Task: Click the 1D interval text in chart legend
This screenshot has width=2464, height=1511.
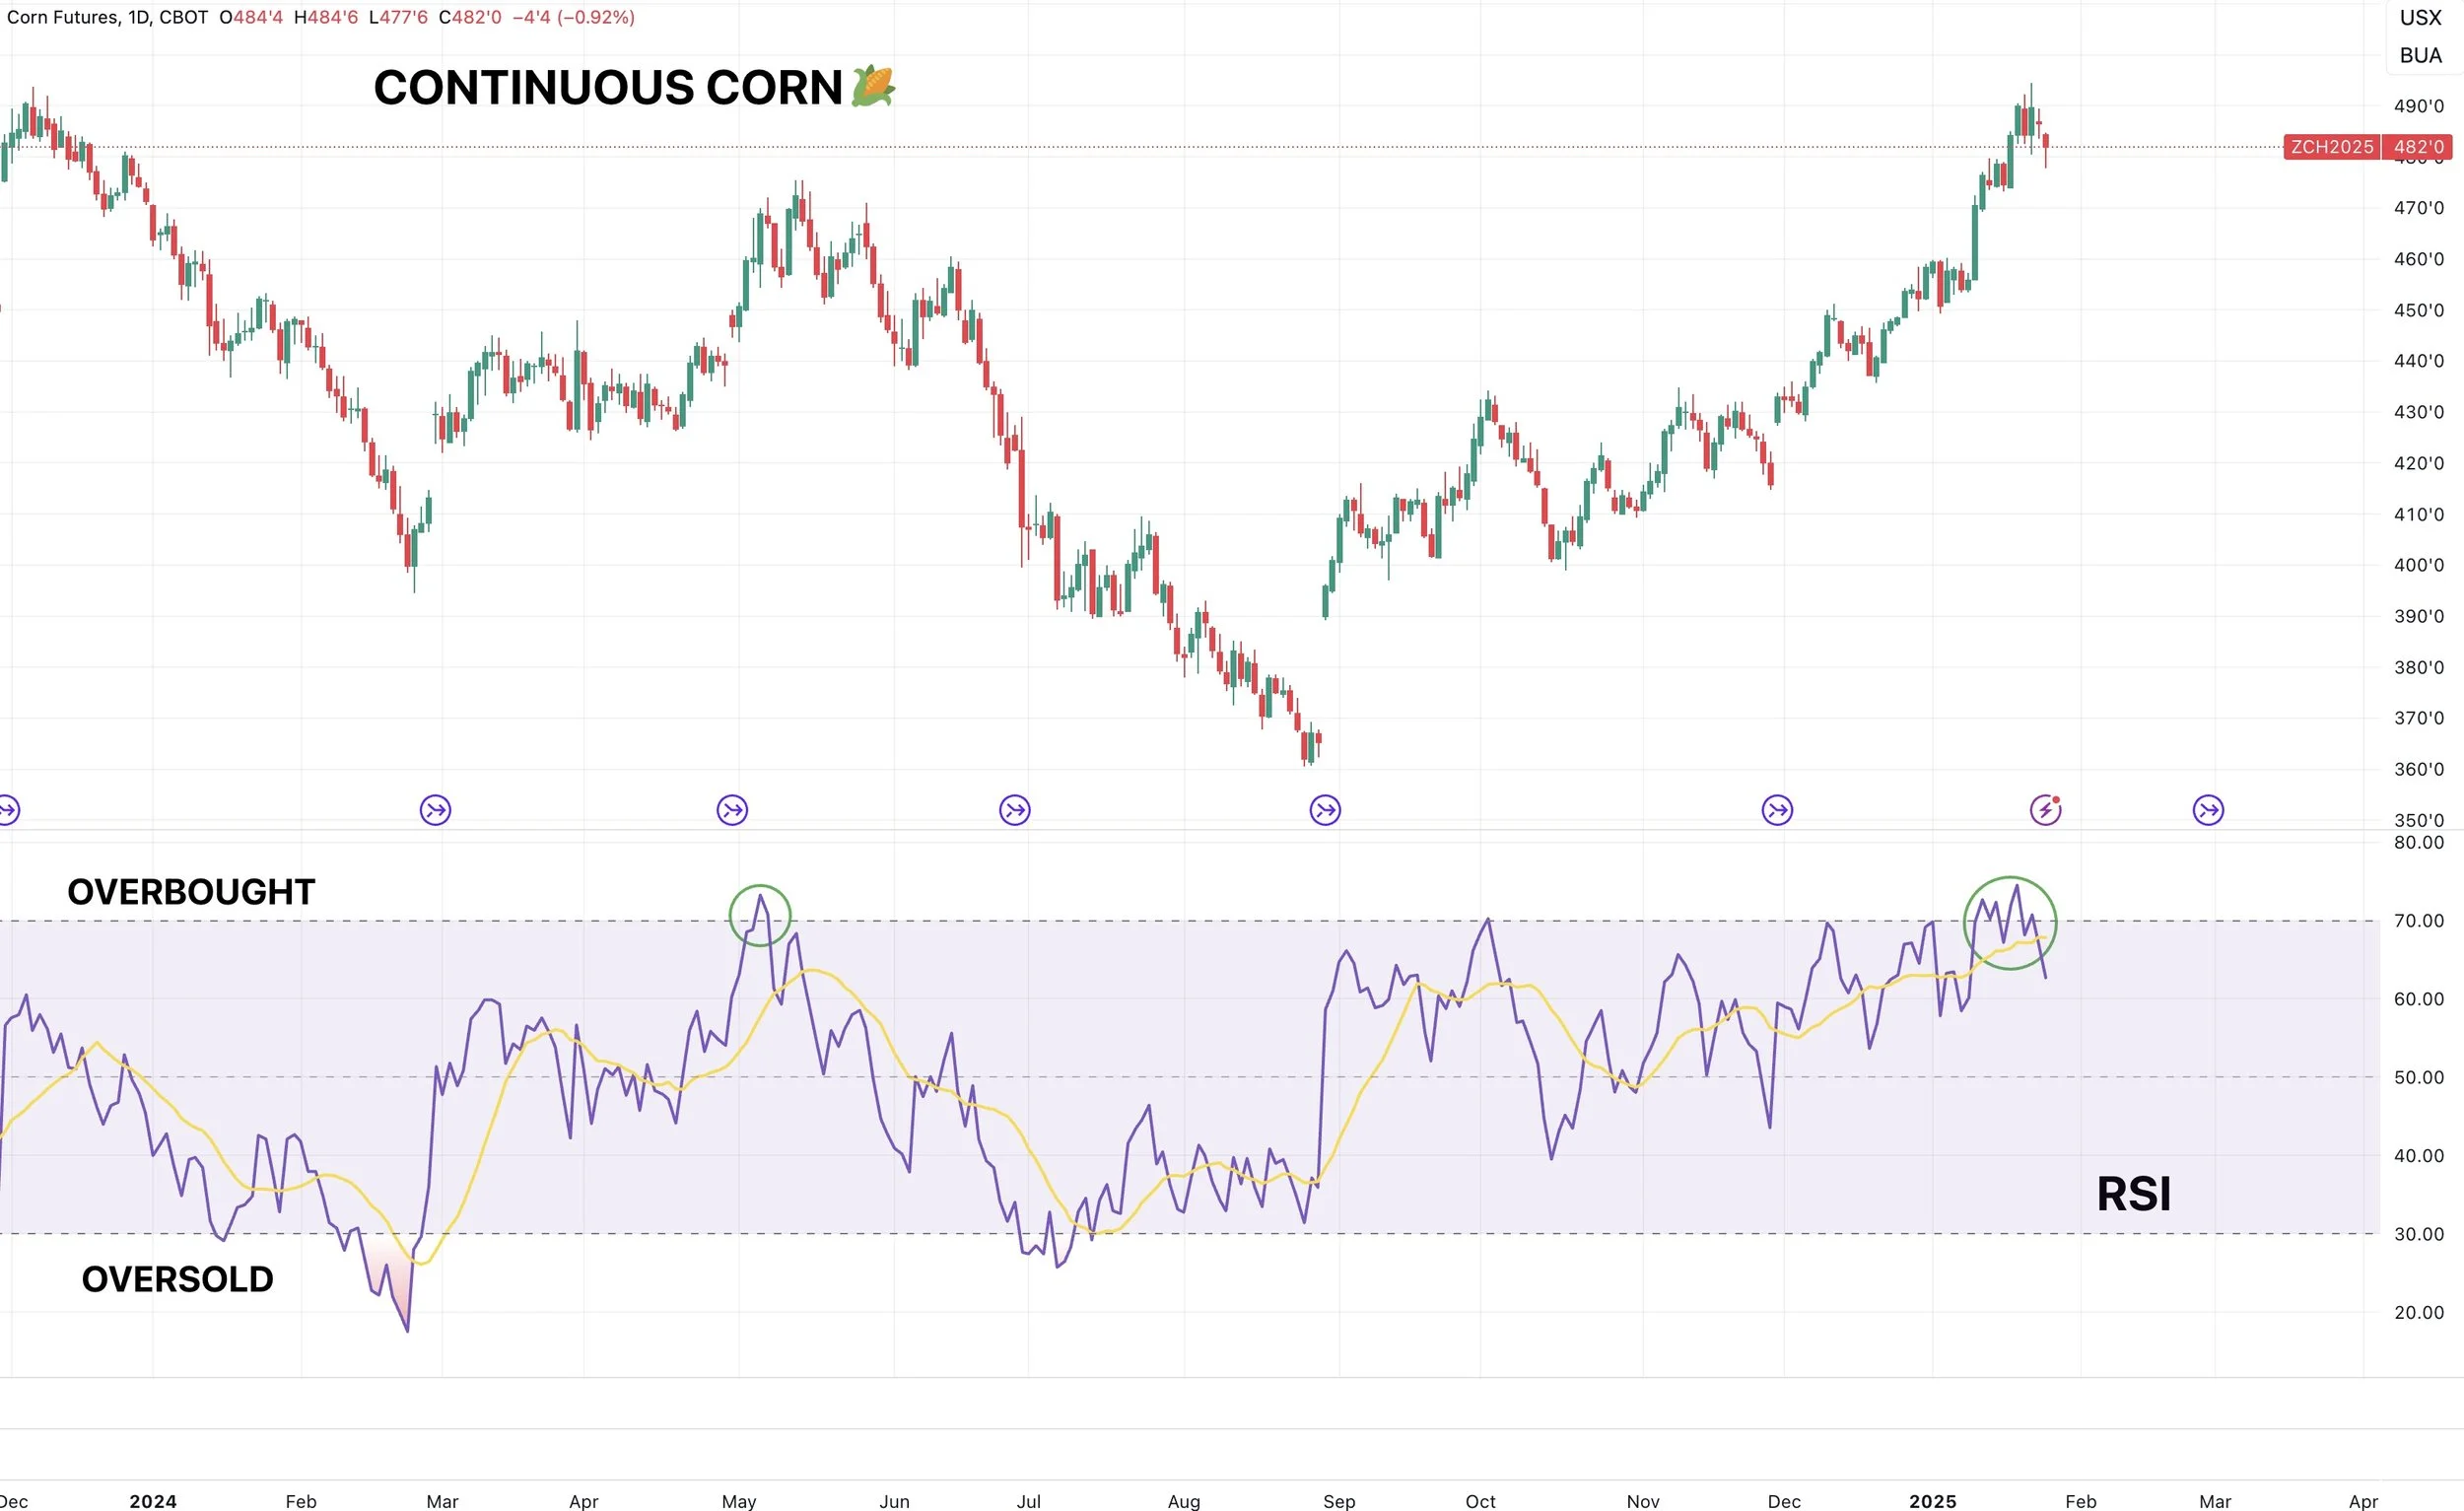Action: [139, 17]
